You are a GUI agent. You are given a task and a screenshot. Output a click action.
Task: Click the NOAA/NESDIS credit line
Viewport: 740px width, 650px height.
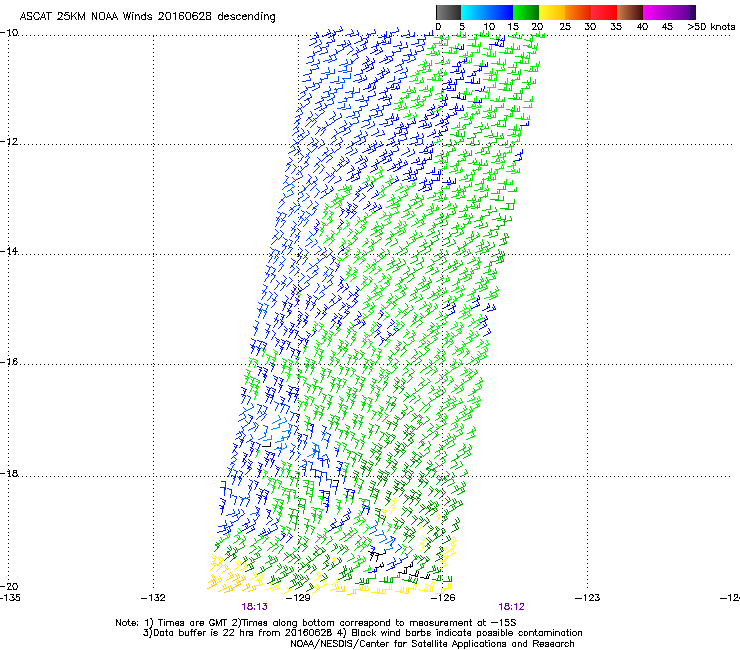pyautogui.click(x=432, y=644)
